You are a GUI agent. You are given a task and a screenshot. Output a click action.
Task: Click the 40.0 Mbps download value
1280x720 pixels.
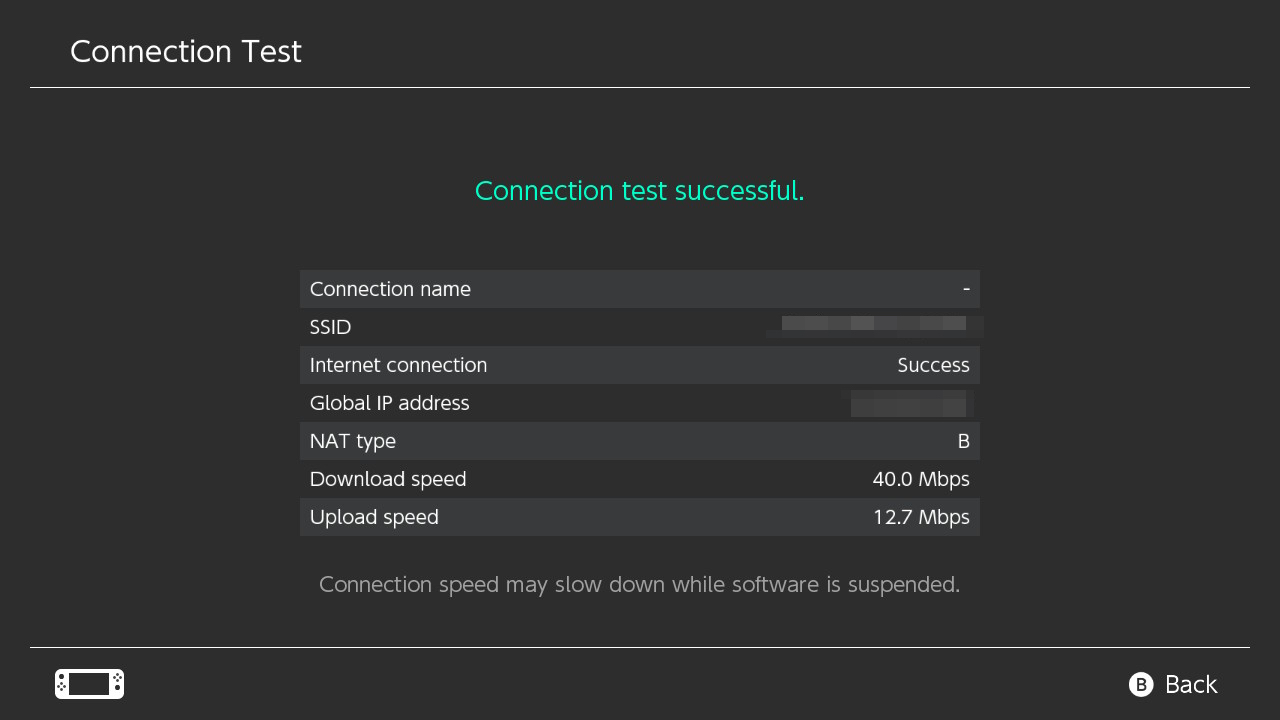(920, 479)
